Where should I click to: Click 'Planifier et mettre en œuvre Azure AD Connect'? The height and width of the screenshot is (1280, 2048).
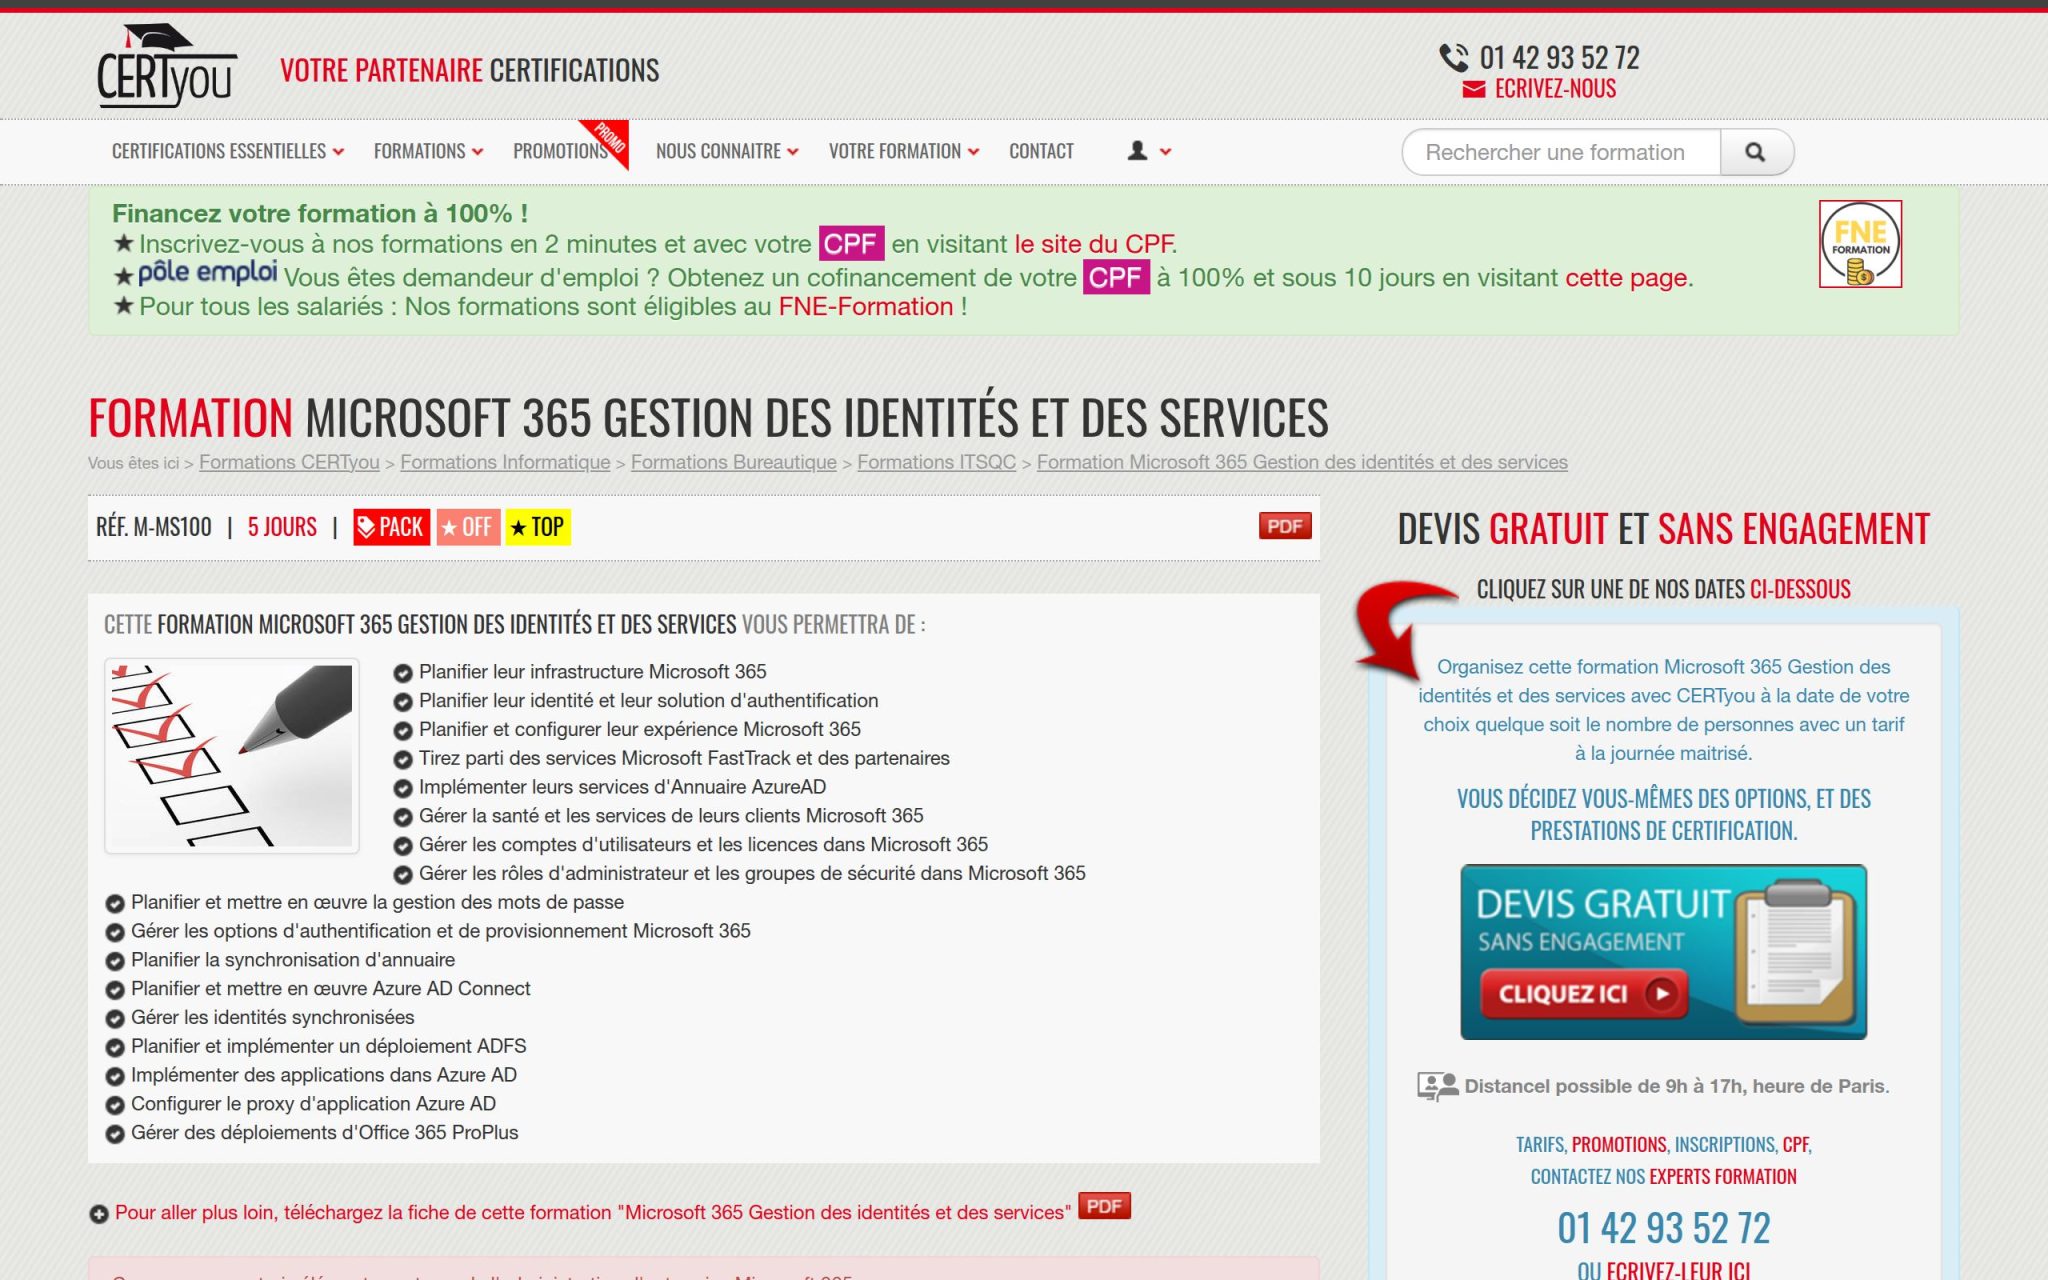click(x=331, y=989)
